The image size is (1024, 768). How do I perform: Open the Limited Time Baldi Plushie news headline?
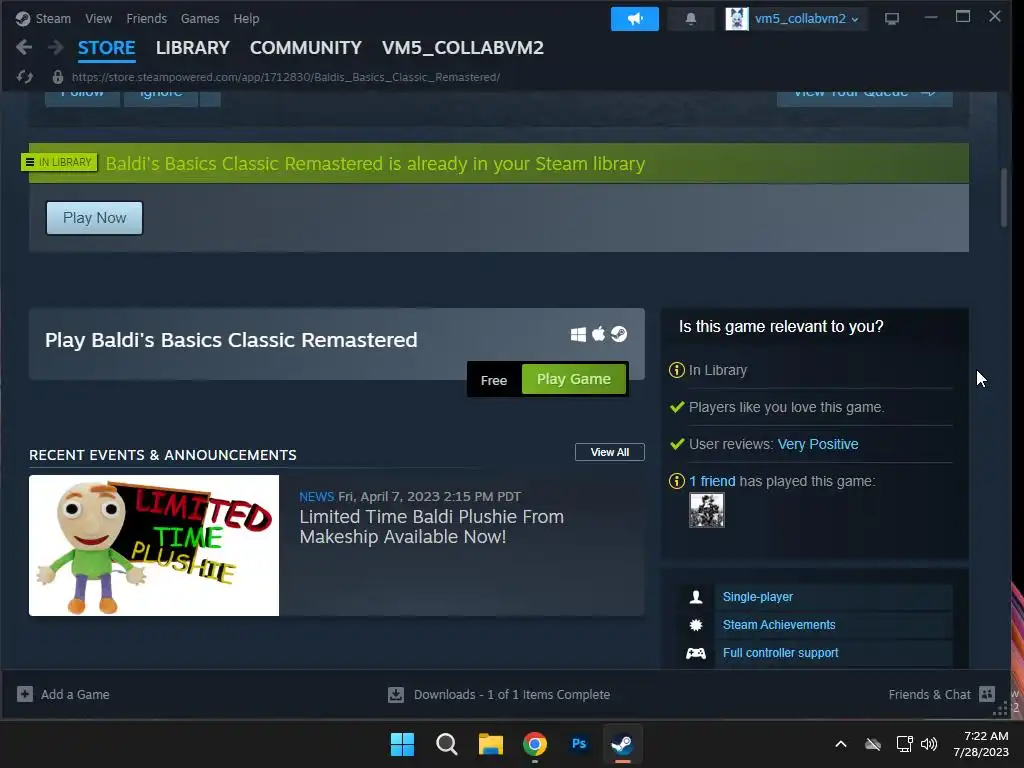(x=431, y=526)
